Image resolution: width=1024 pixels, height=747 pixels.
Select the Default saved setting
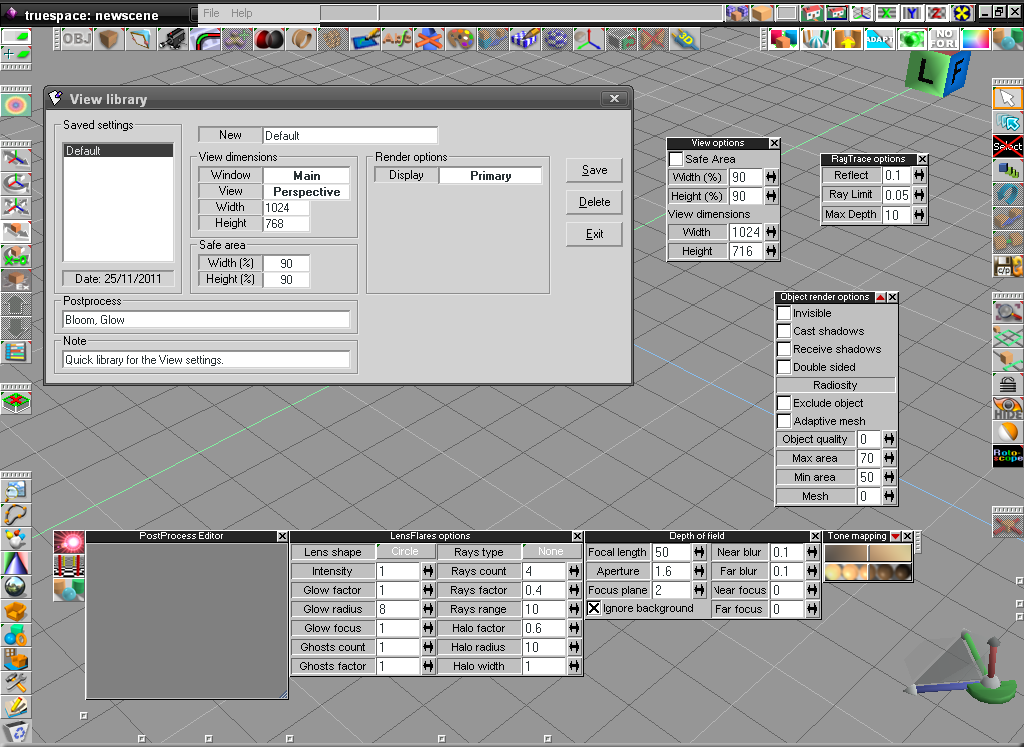click(x=118, y=151)
